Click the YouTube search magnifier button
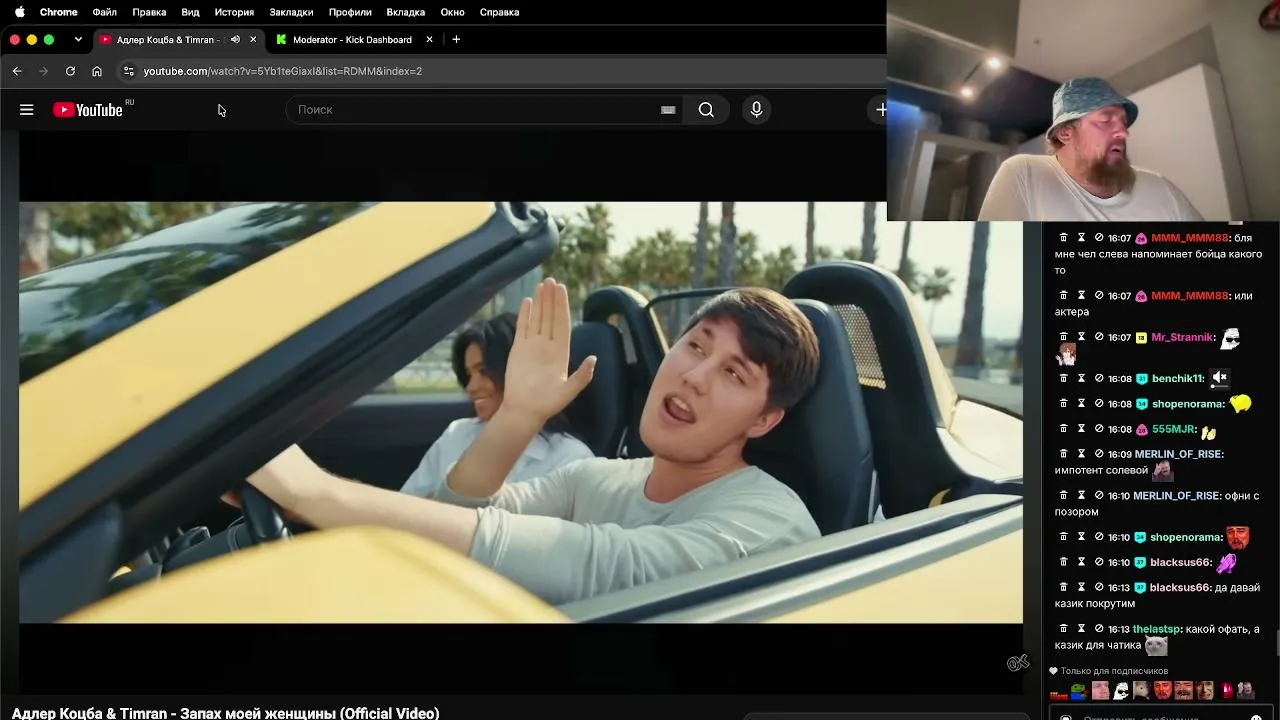The width and height of the screenshot is (1280, 720). (x=706, y=110)
